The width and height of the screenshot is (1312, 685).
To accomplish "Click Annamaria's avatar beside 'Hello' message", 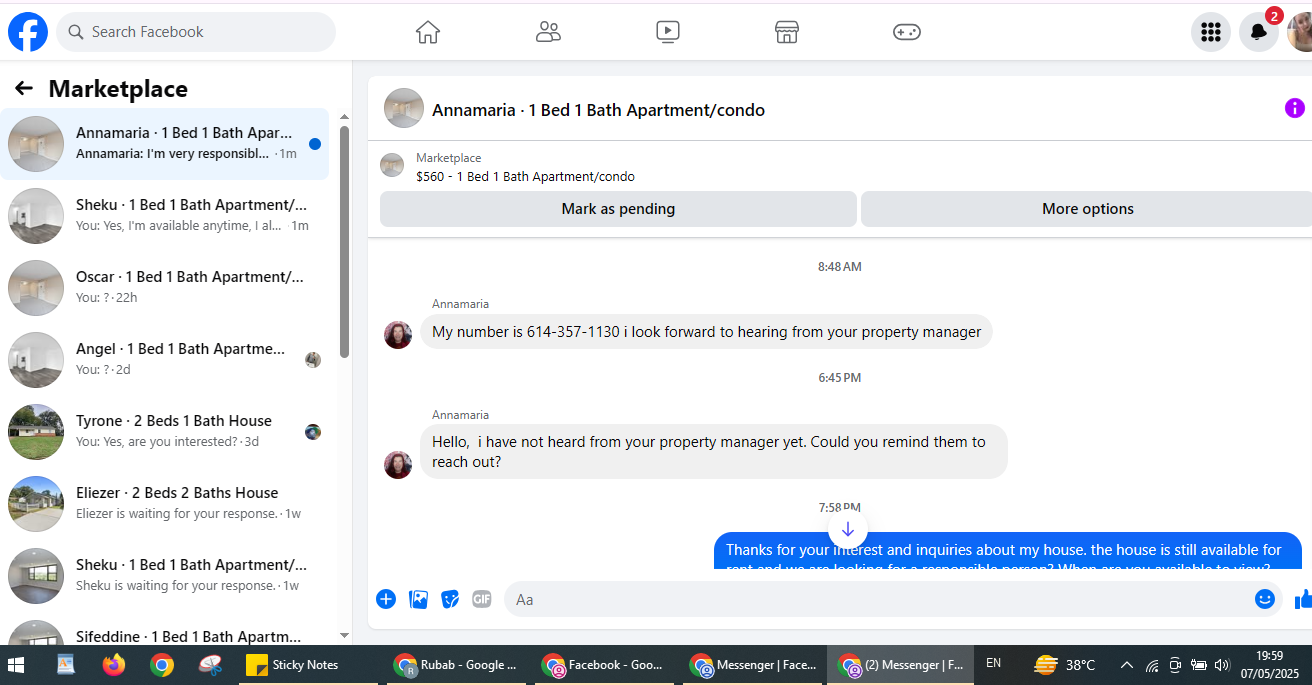I will tap(398, 465).
